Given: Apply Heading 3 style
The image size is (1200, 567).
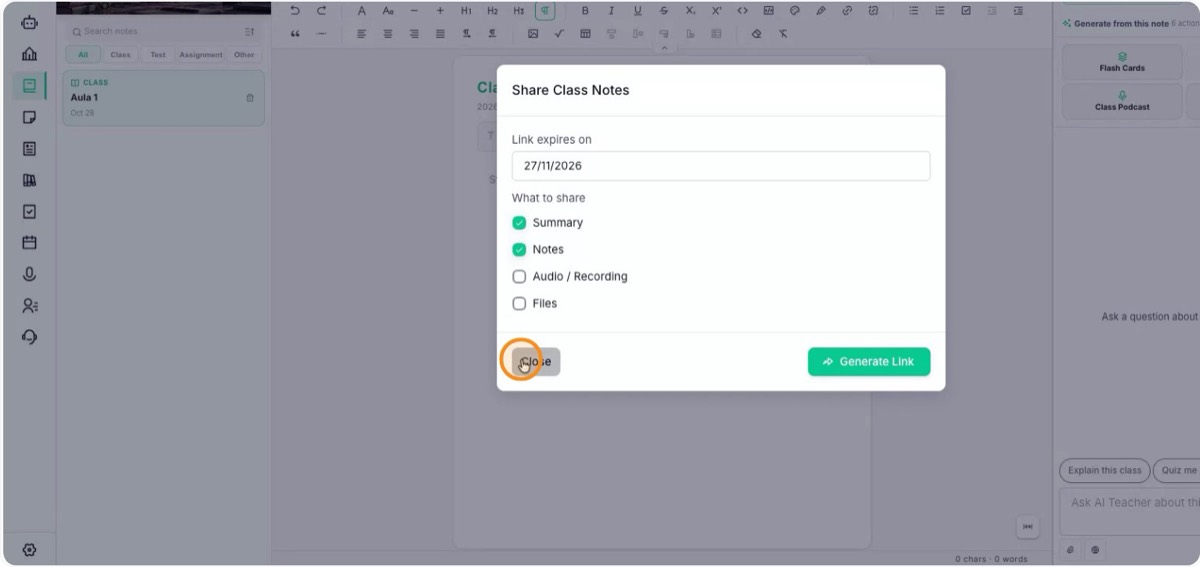Looking at the screenshot, I should (x=518, y=11).
